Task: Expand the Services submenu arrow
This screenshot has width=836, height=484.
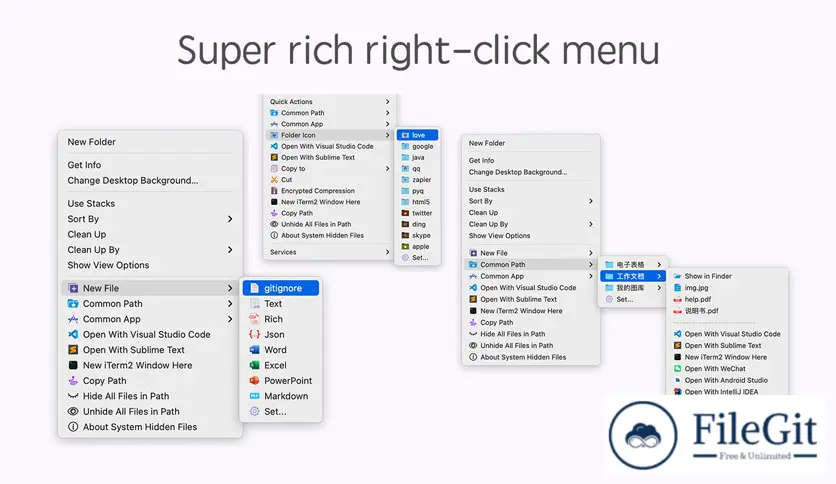Action: [x=388, y=252]
